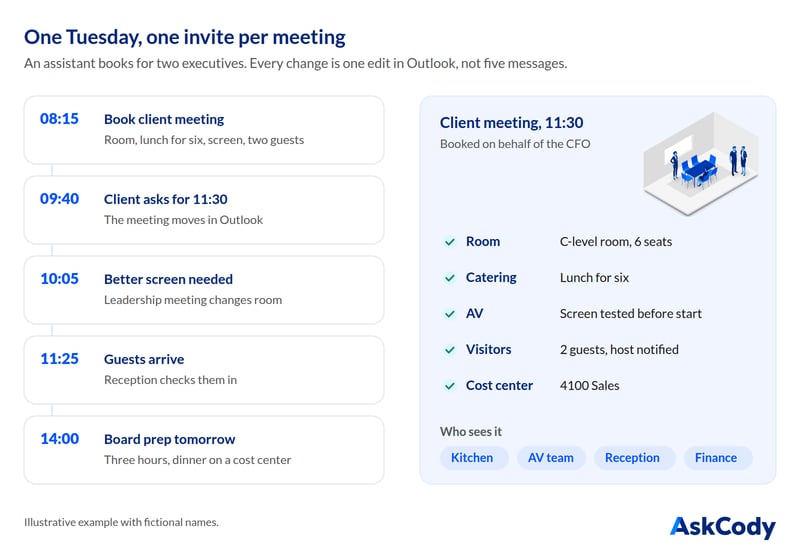Click the 09:40 time label
Screen dimensions: 800x560
pyautogui.click(x=60, y=199)
